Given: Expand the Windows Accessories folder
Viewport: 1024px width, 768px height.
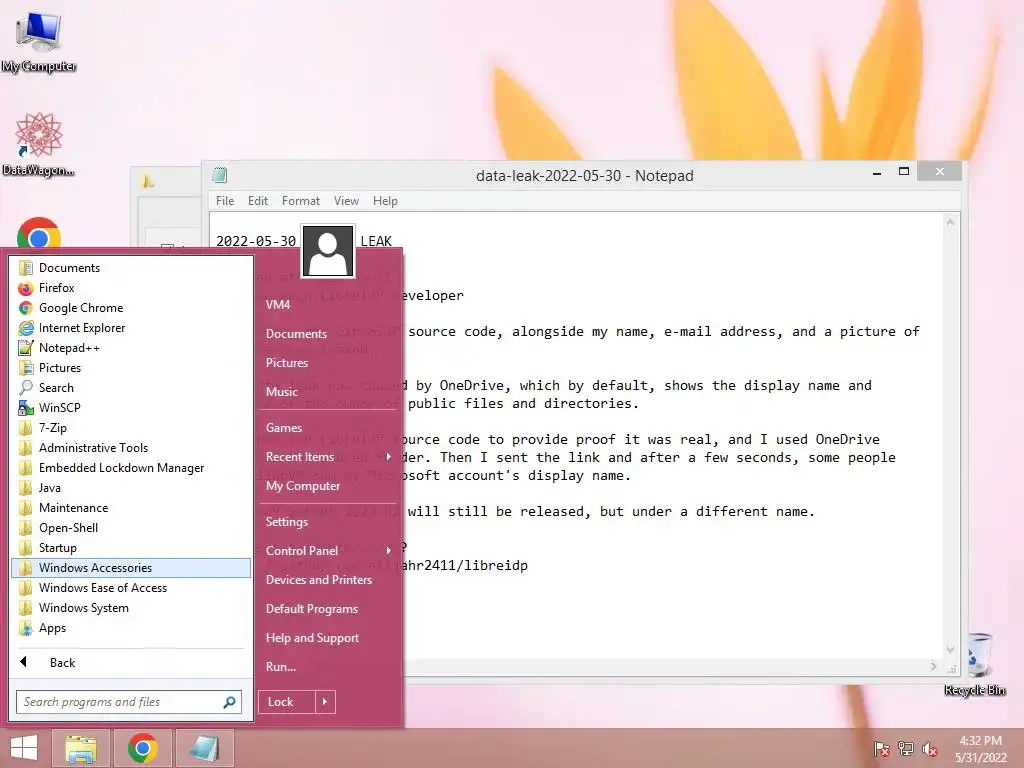Looking at the screenshot, I should coord(131,568).
